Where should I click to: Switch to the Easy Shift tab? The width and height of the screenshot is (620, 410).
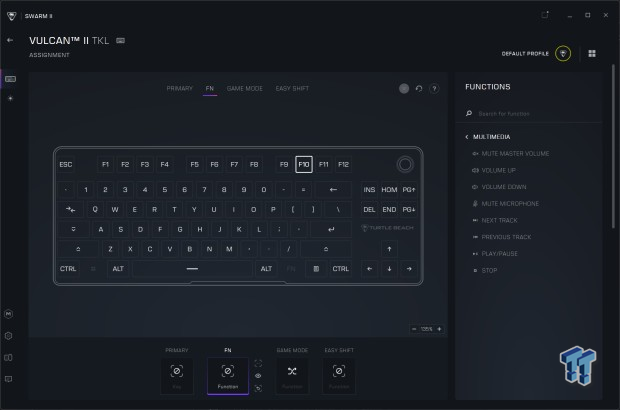tap(292, 89)
